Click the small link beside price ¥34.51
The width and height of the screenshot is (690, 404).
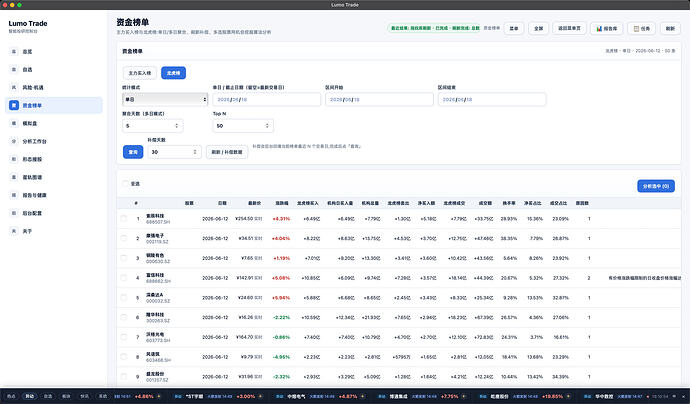click(x=258, y=239)
